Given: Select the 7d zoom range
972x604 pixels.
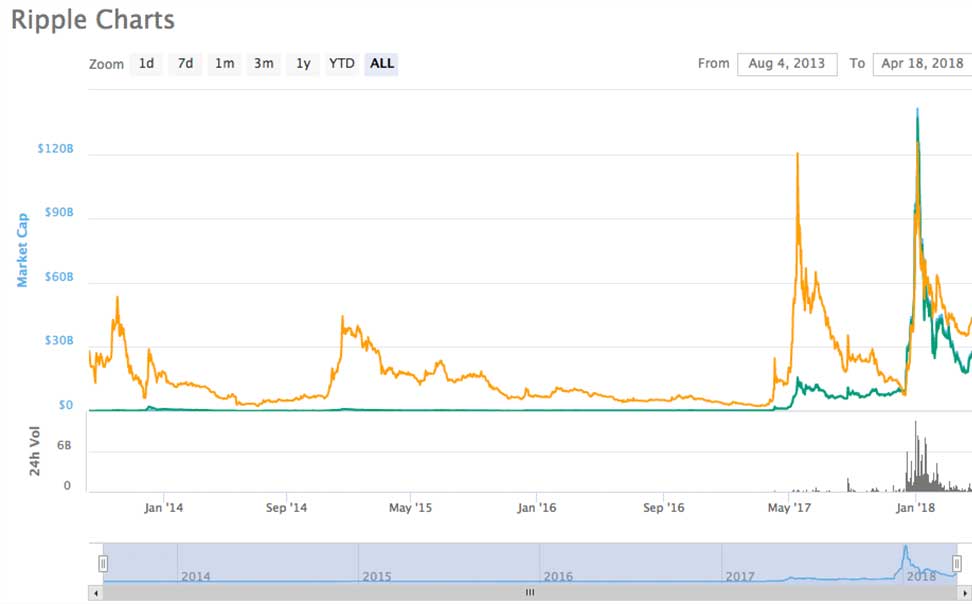Looking at the screenshot, I should [184, 63].
